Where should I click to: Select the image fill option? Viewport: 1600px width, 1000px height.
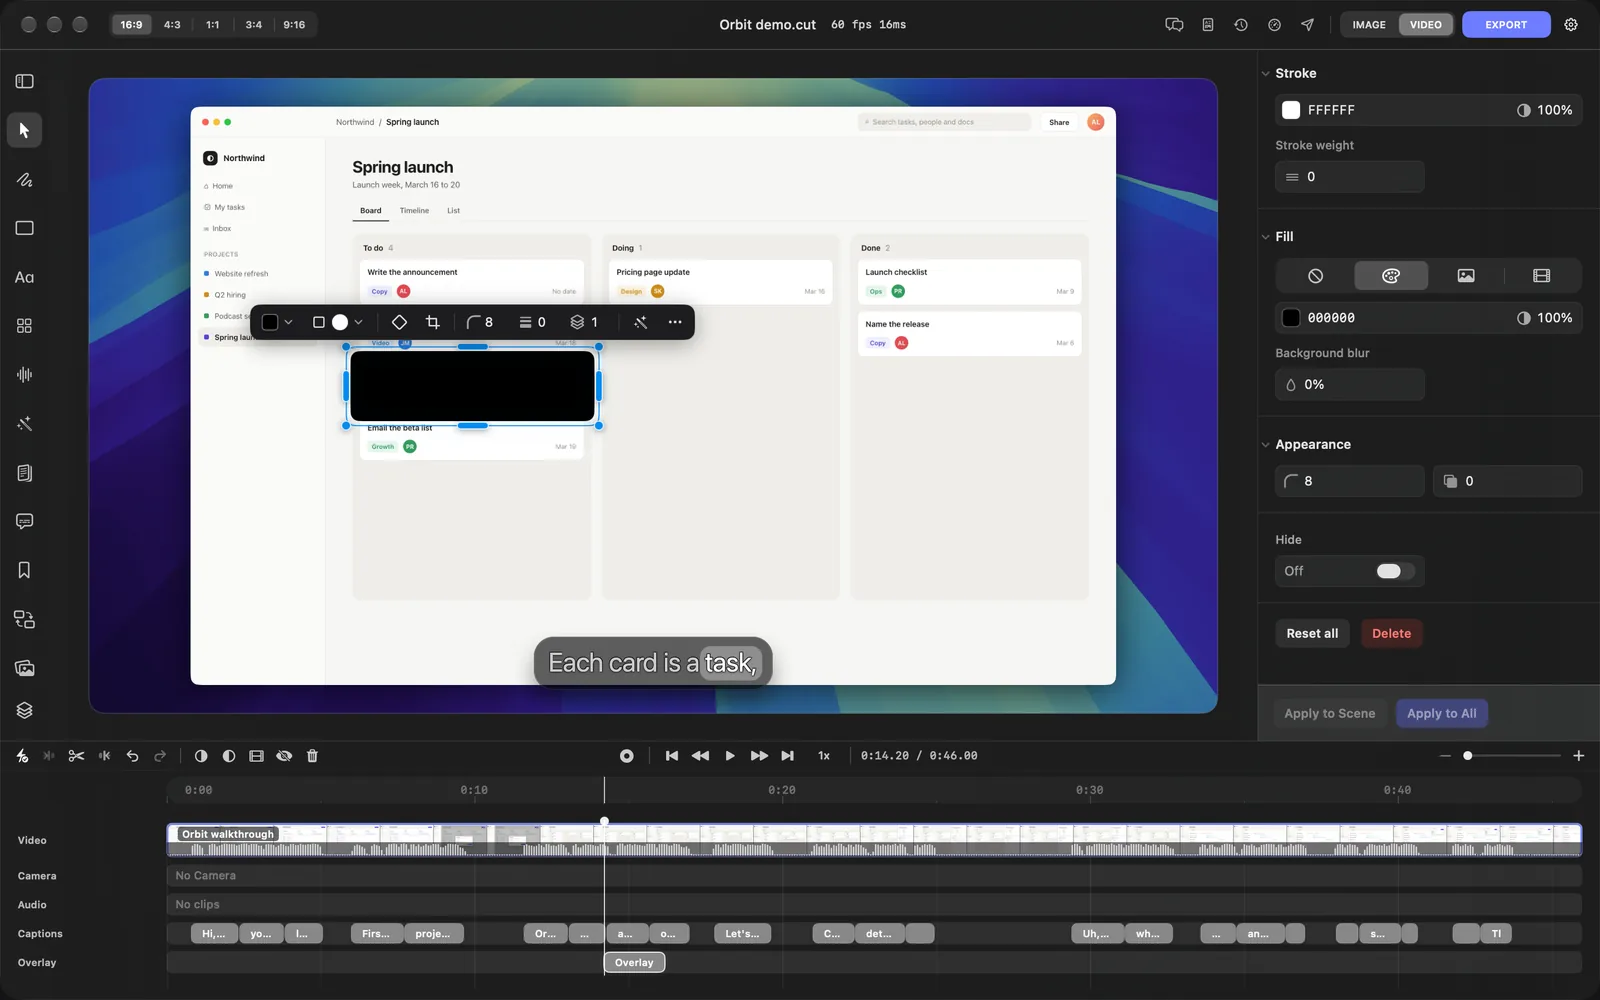[1466, 276]
